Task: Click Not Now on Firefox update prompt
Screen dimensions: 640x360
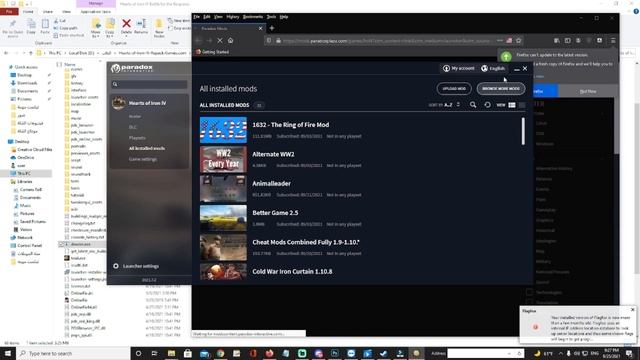Action: (x=588, y=91)
